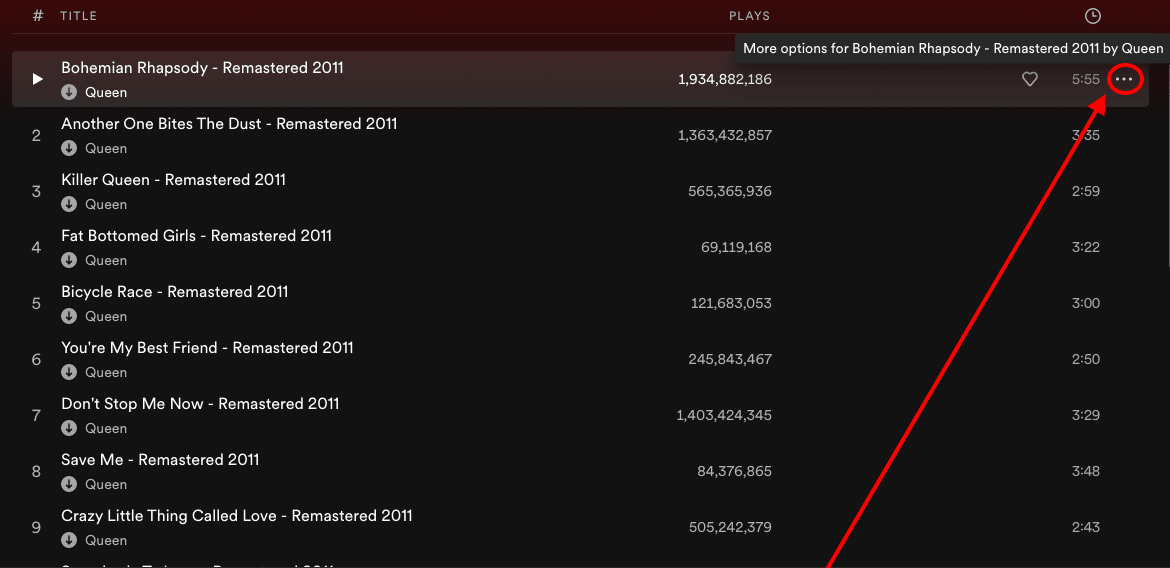Click track number 3

click(x=36, y=191)
